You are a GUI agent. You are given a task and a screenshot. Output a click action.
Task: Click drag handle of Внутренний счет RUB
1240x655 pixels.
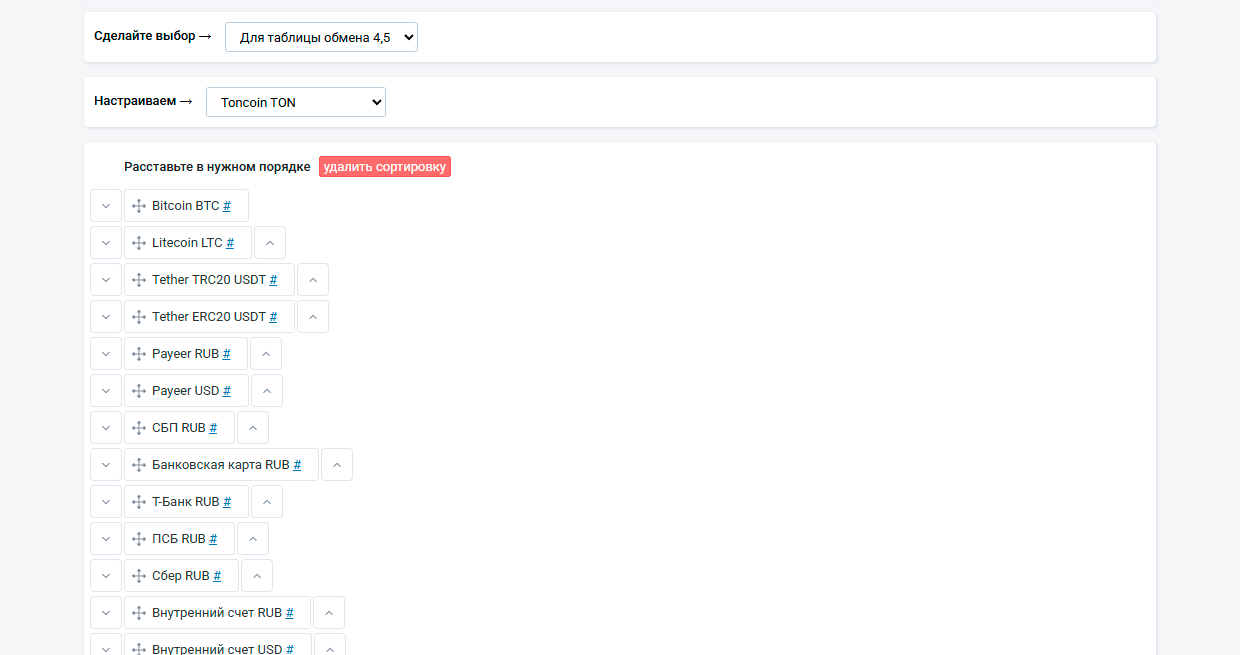point(139,613)
